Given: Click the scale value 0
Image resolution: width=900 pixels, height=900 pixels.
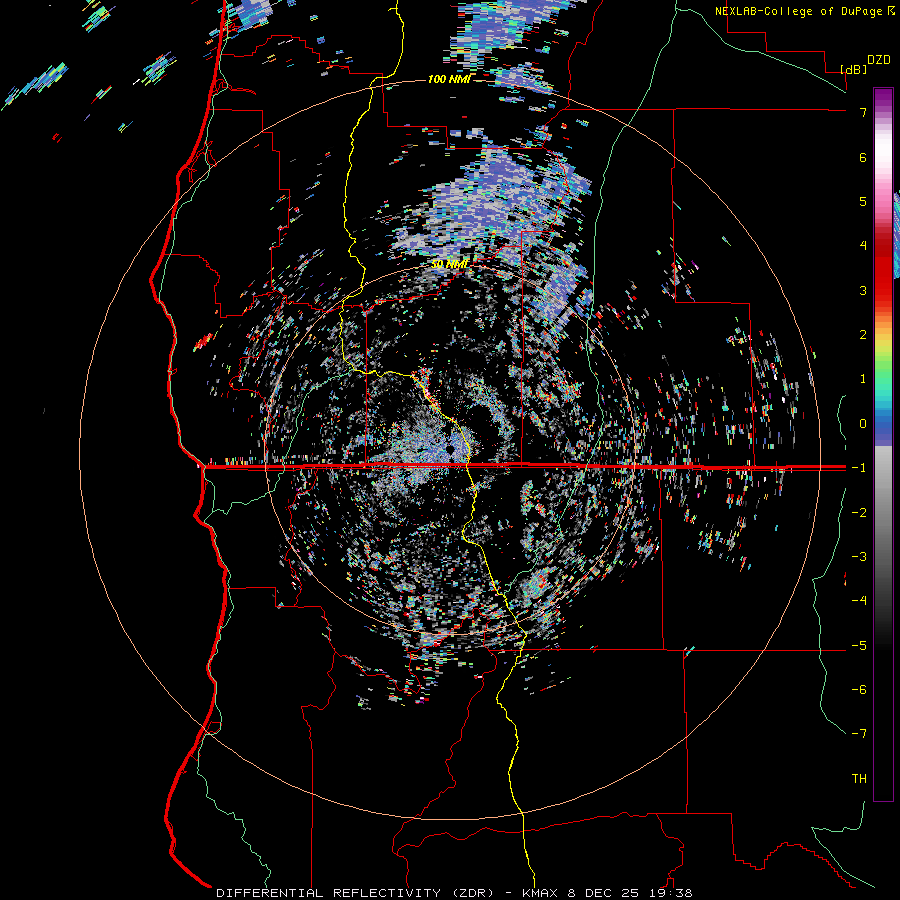Looking at the screenshot, I should tap(863, 424).
